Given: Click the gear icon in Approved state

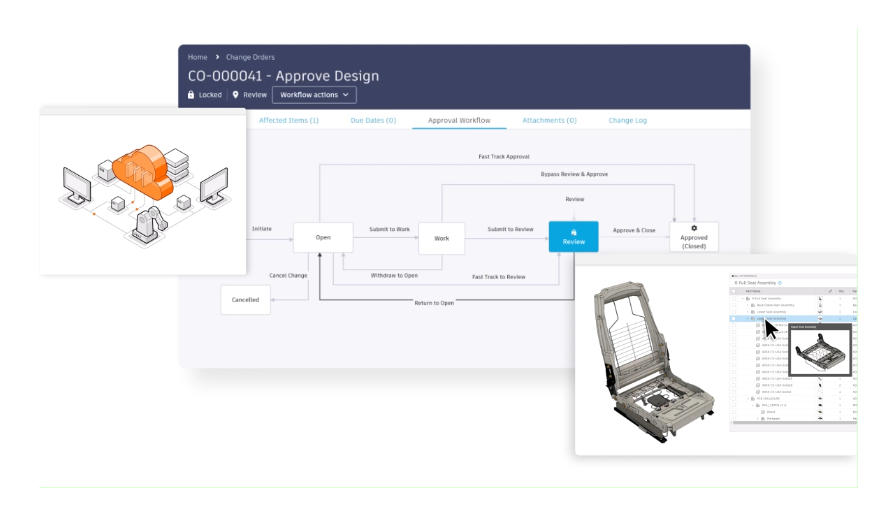Looking at the screenshot, I should tap(694, 228).
